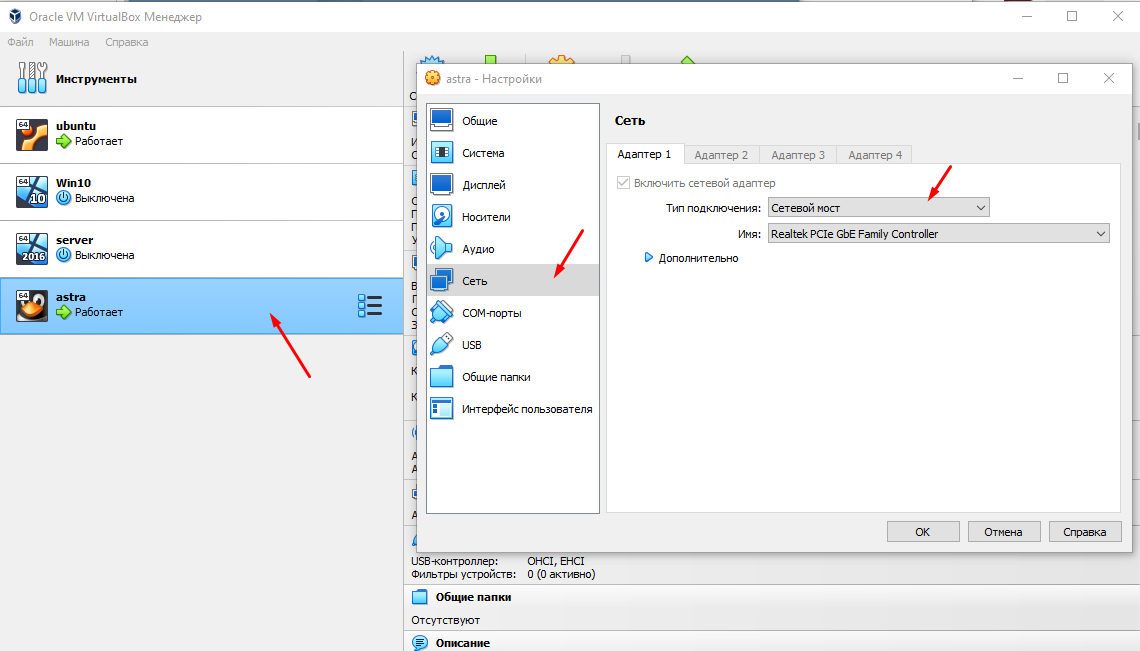1140x651 pixels.
Task: Open the astra machine list menu icon
Action: coord(370,305)
